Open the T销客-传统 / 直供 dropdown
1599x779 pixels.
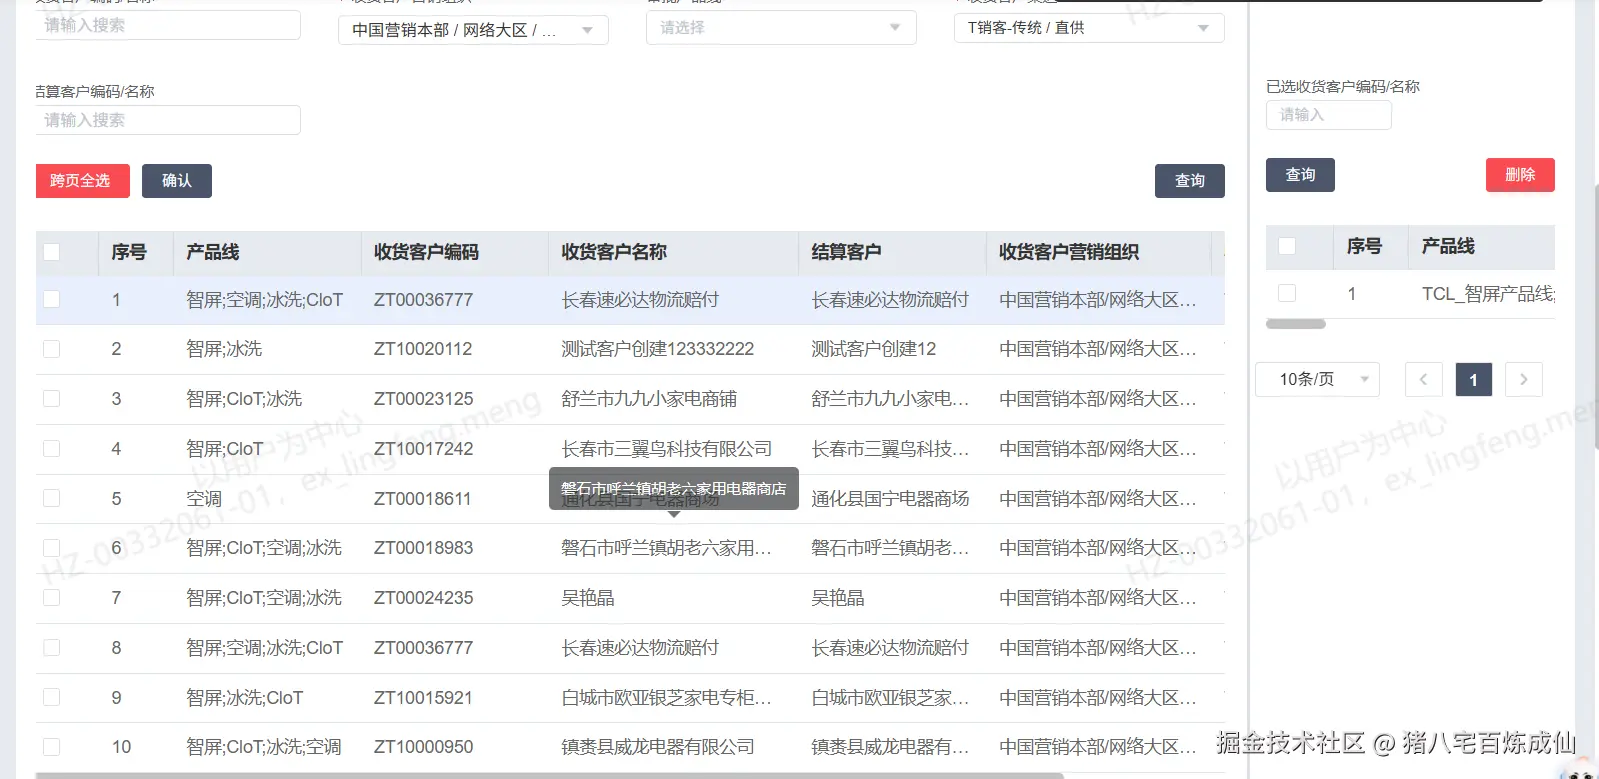[1089, 27]
